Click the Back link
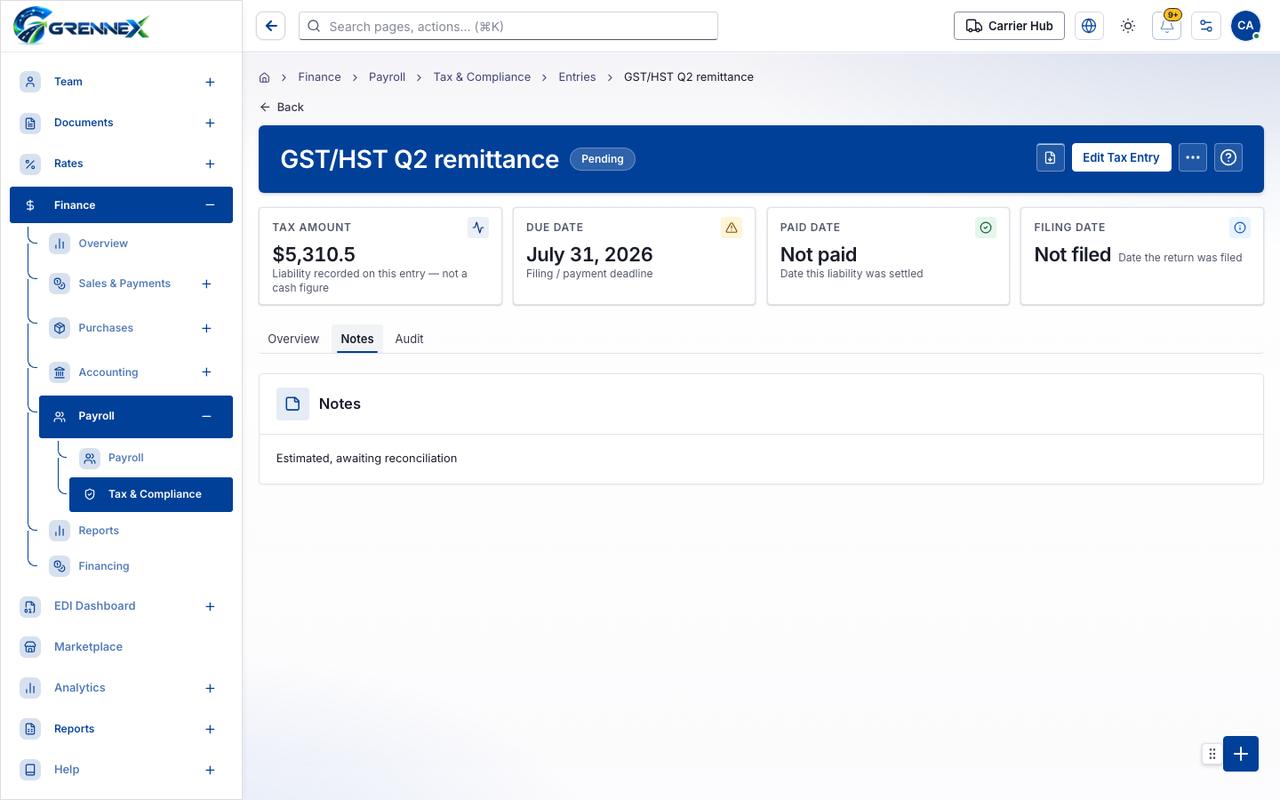Image resolution: width=1280 pixels, height=800 pixels. (x=281, y=107)
